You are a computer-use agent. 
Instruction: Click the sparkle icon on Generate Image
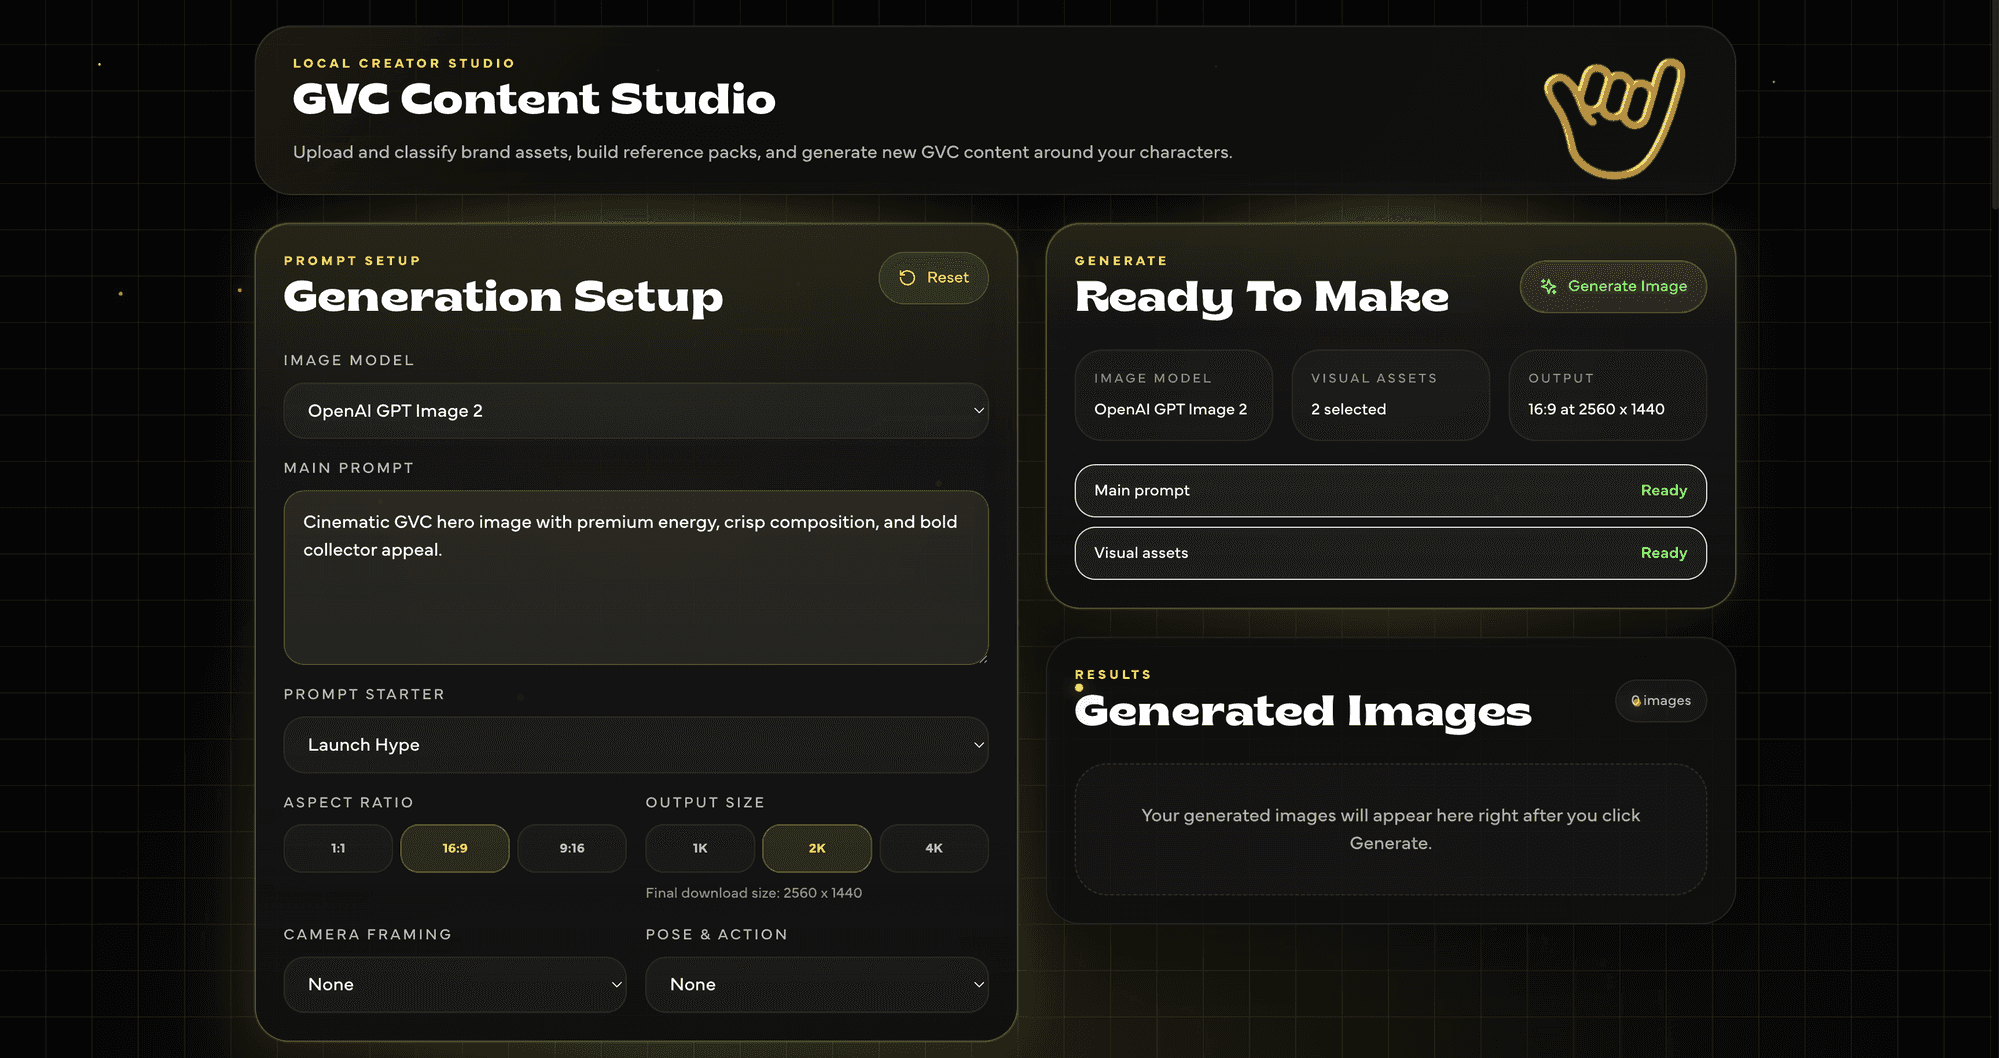coord(1549,287)
